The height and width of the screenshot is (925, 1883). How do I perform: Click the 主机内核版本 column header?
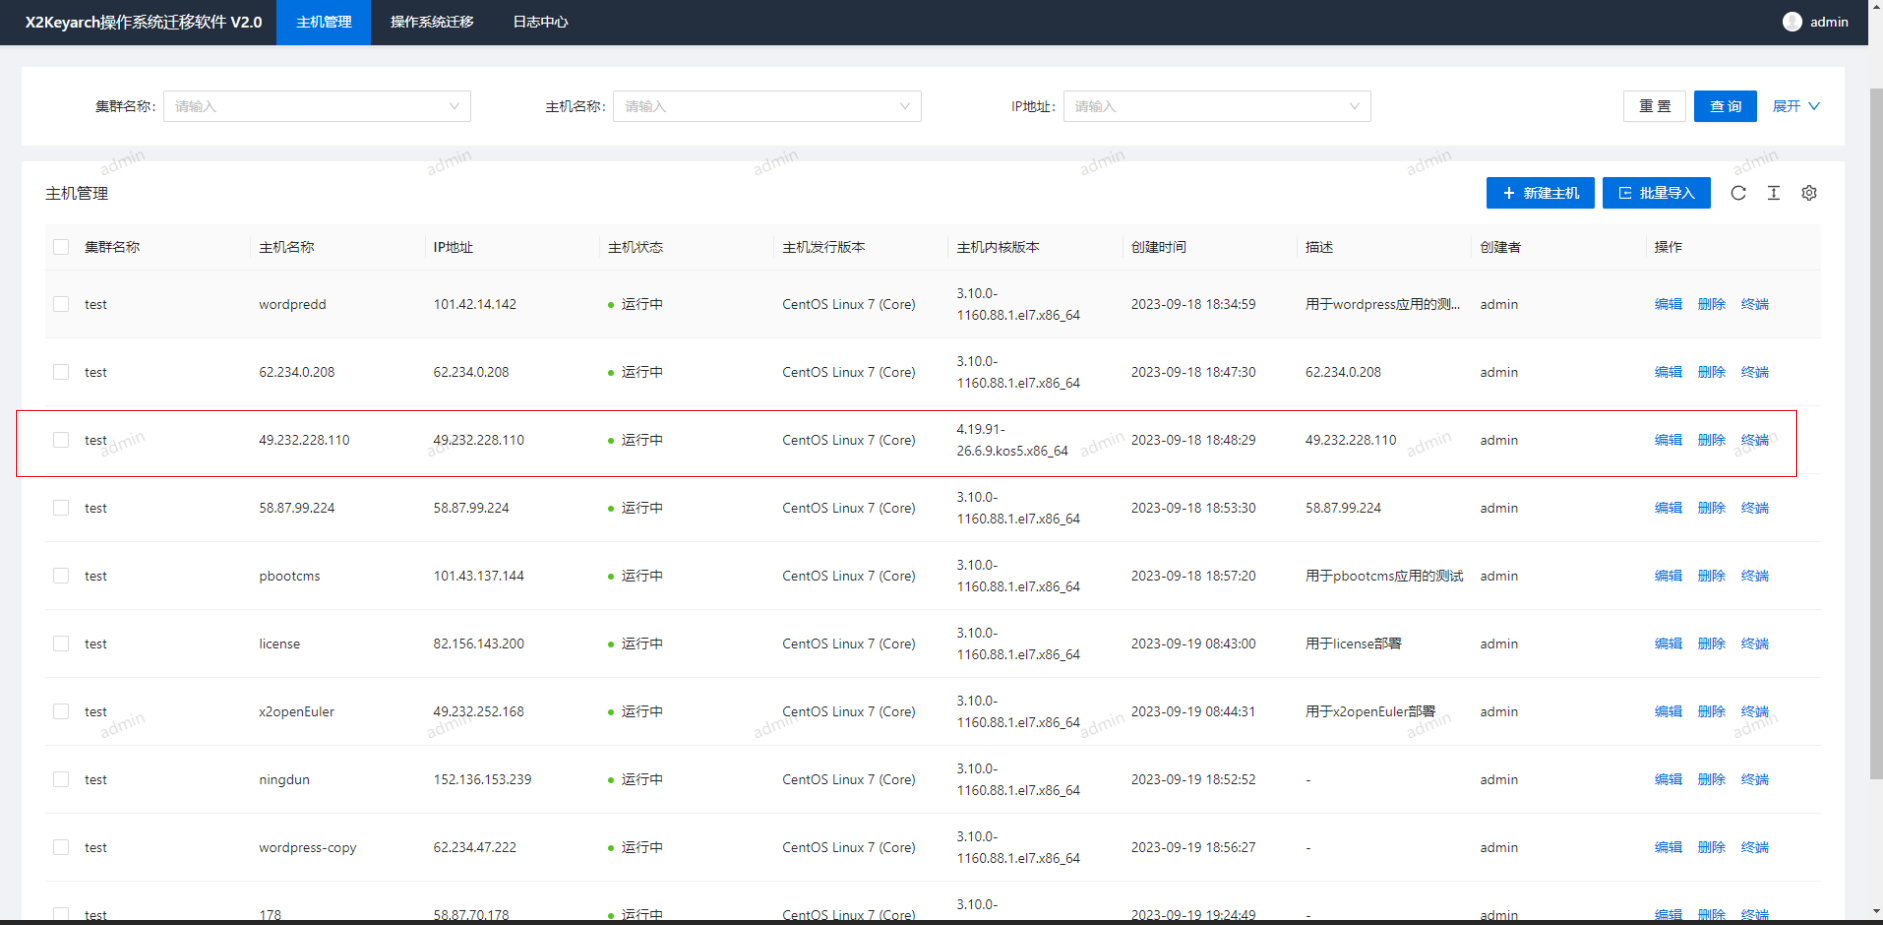tap(998, 247)
